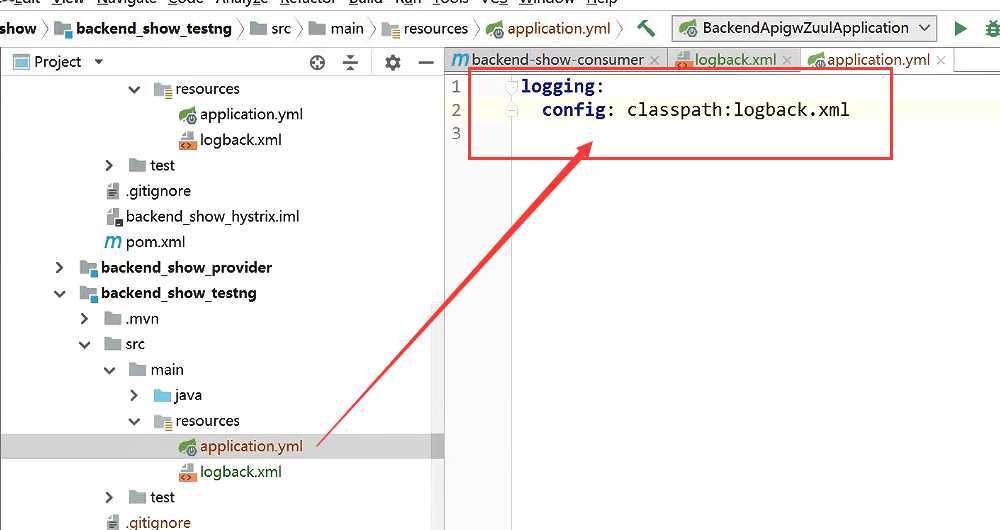Collapse the upper resources folder
The image size is (1000, 530).
click(134, 89)
